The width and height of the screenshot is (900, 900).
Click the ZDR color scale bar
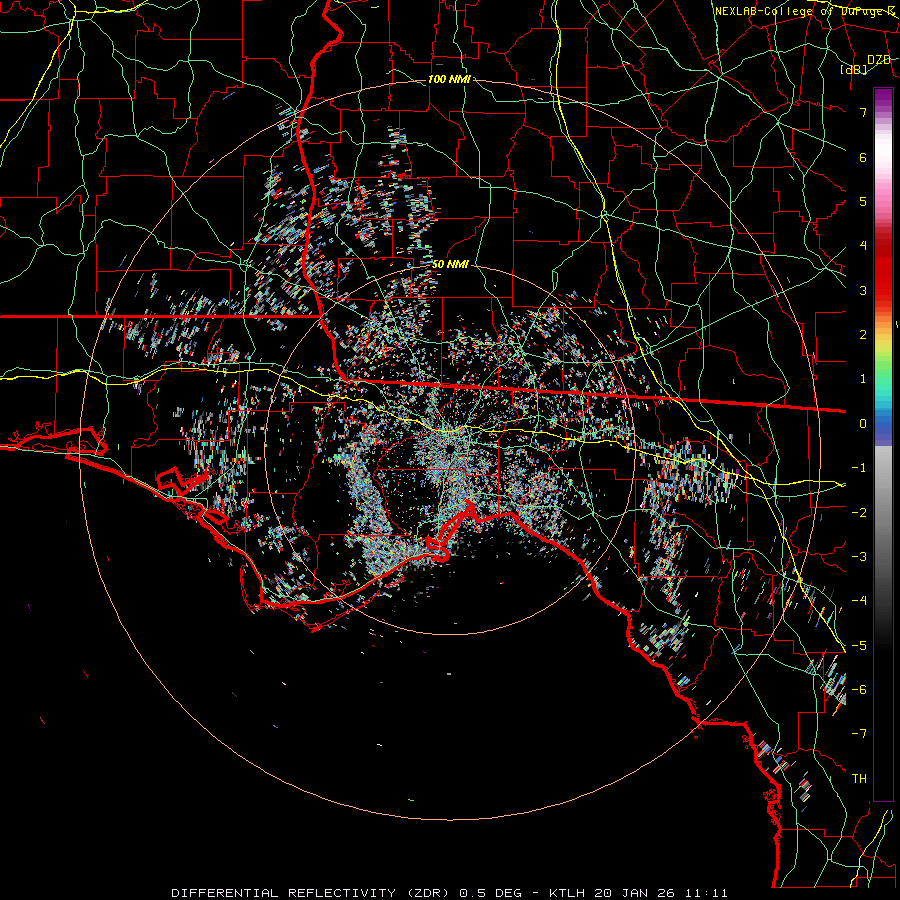tap(883, 444)
